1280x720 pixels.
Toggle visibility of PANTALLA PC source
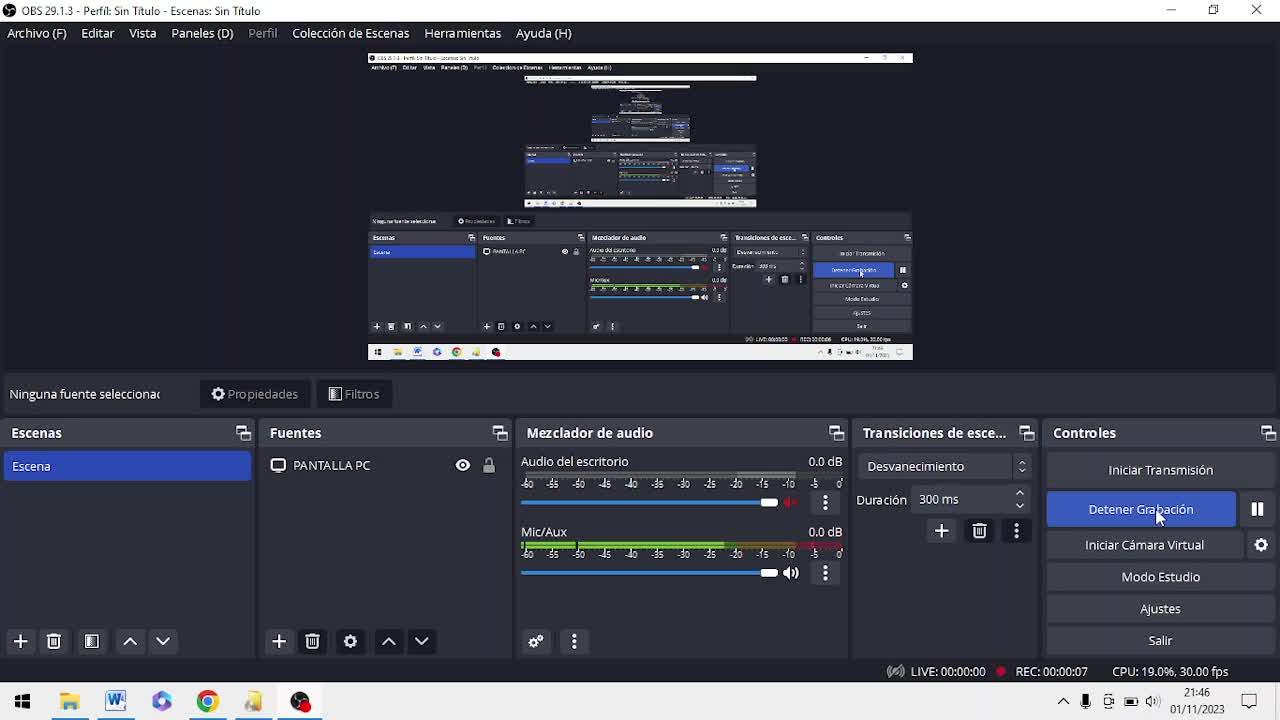point(462,465)
